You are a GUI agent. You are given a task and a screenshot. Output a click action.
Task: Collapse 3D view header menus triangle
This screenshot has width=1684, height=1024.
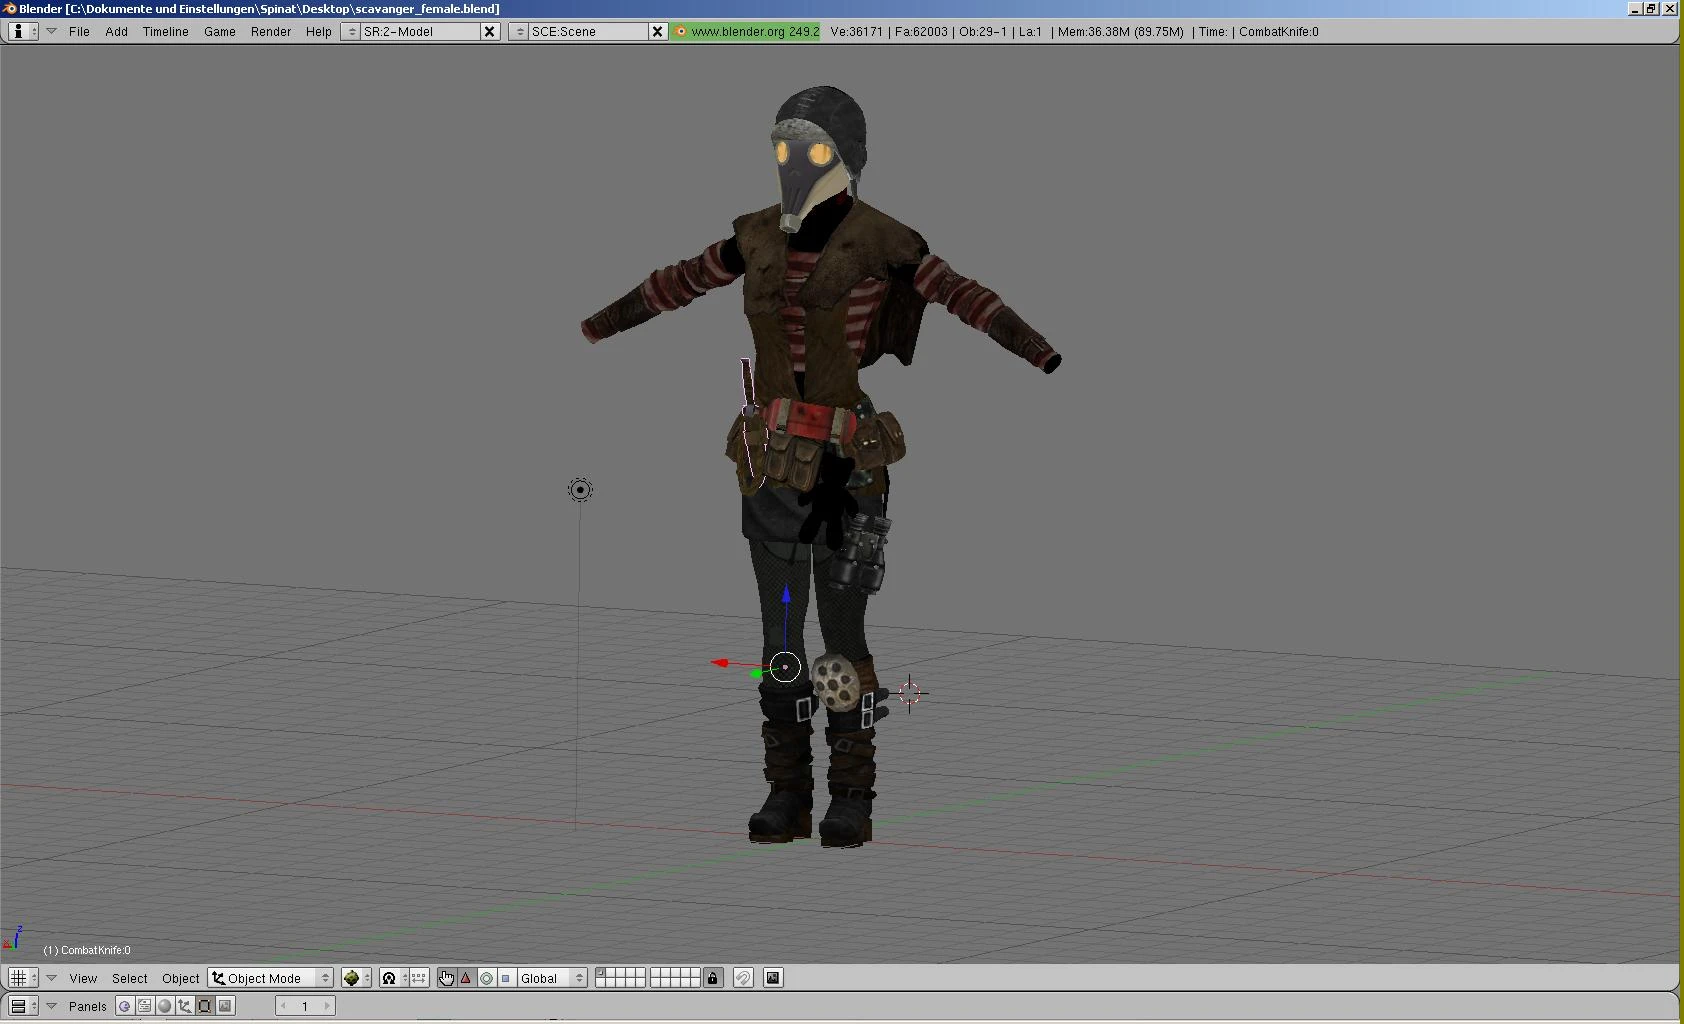tap(51, 978)
